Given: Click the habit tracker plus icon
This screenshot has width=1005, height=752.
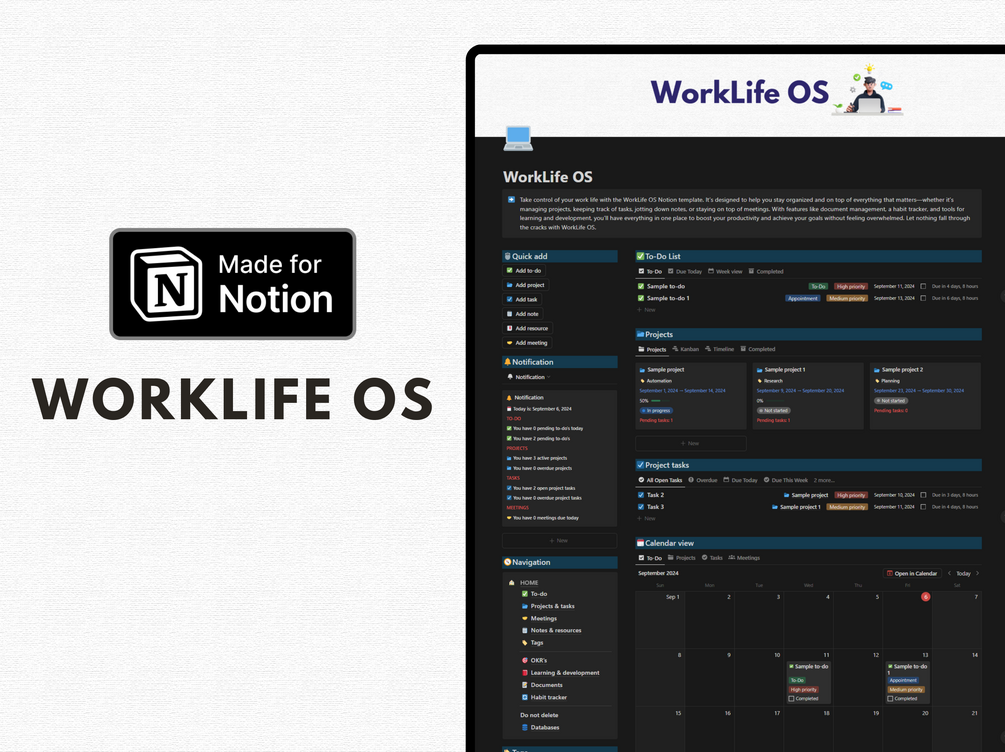Looking at the screenshot, I should coord(525,698).
